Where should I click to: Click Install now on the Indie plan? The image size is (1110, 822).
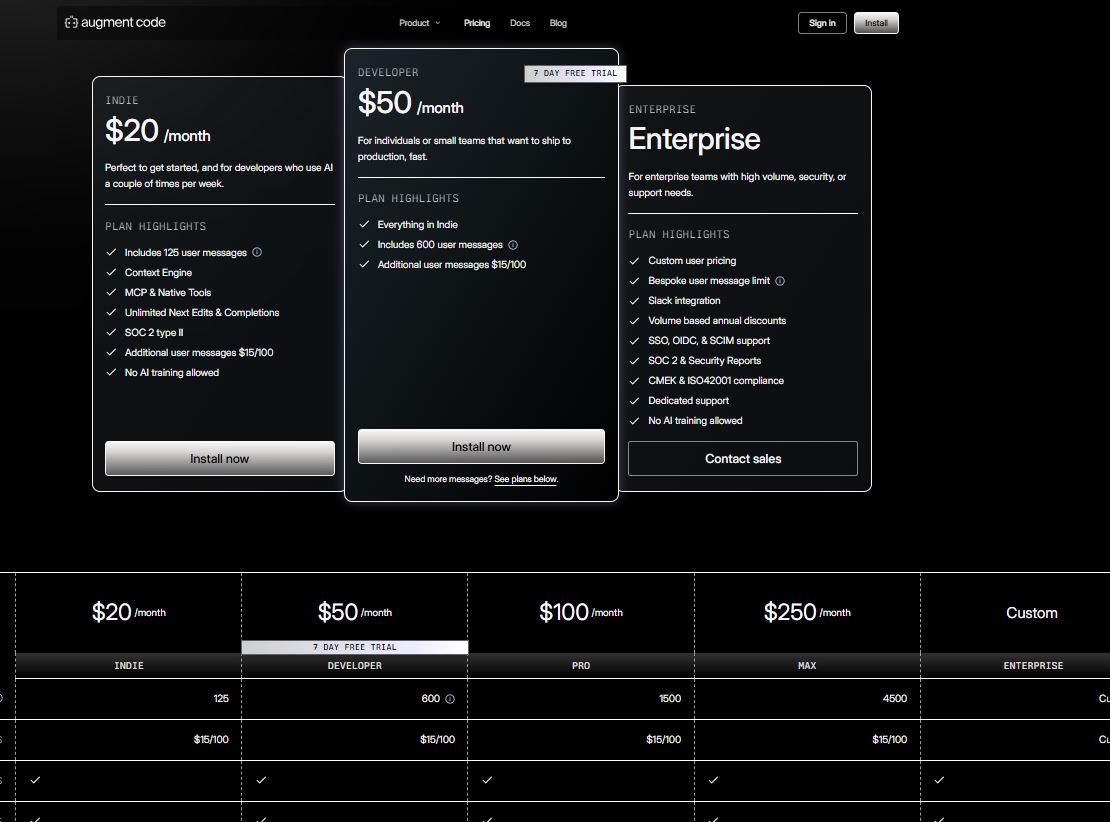click(220, 459)
